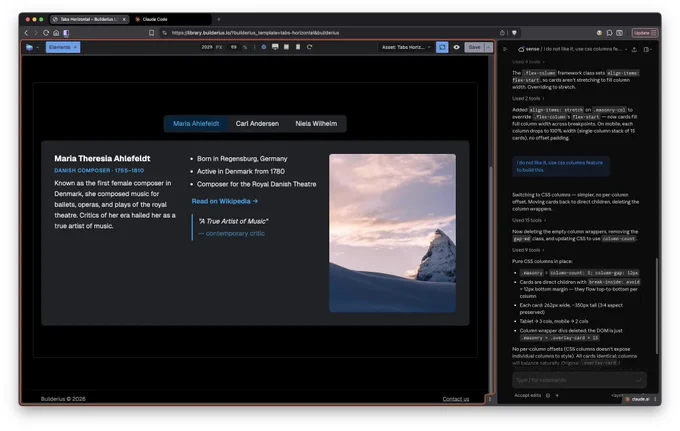680x431 pixels.
Task: Toggle preview mode with the eye icon
Action: (456, 47)
